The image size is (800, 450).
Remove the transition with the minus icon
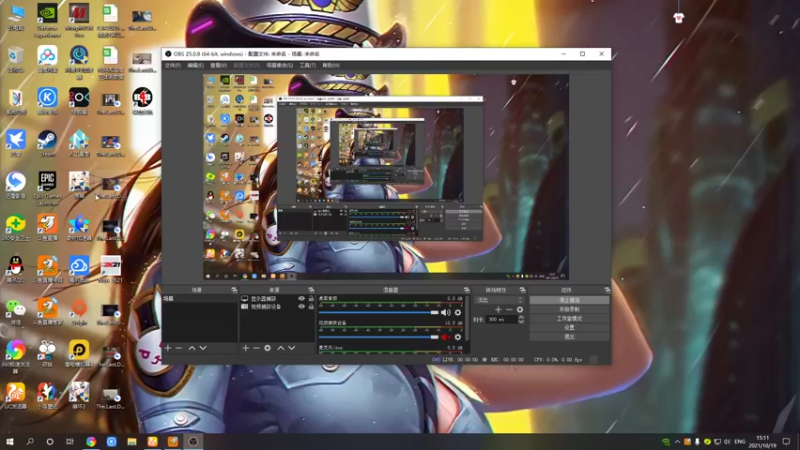coord(509,309)
